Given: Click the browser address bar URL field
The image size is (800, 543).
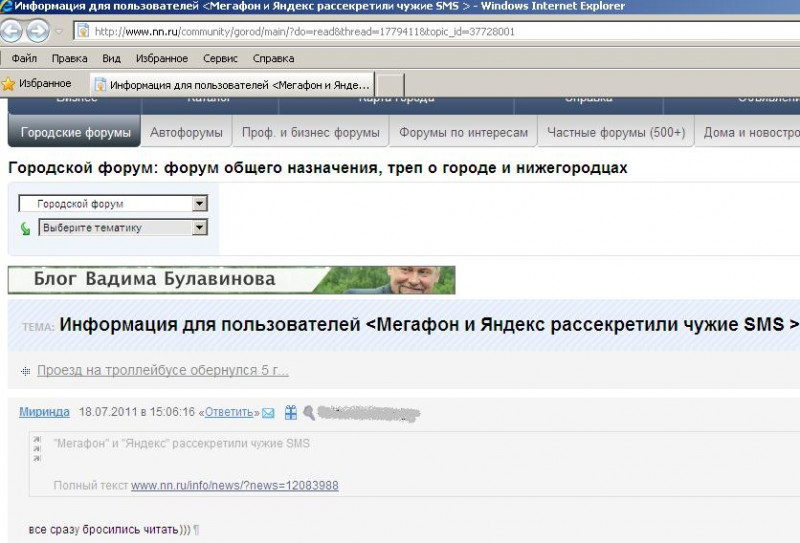Looking at the screenshot, I should [400, 31].
